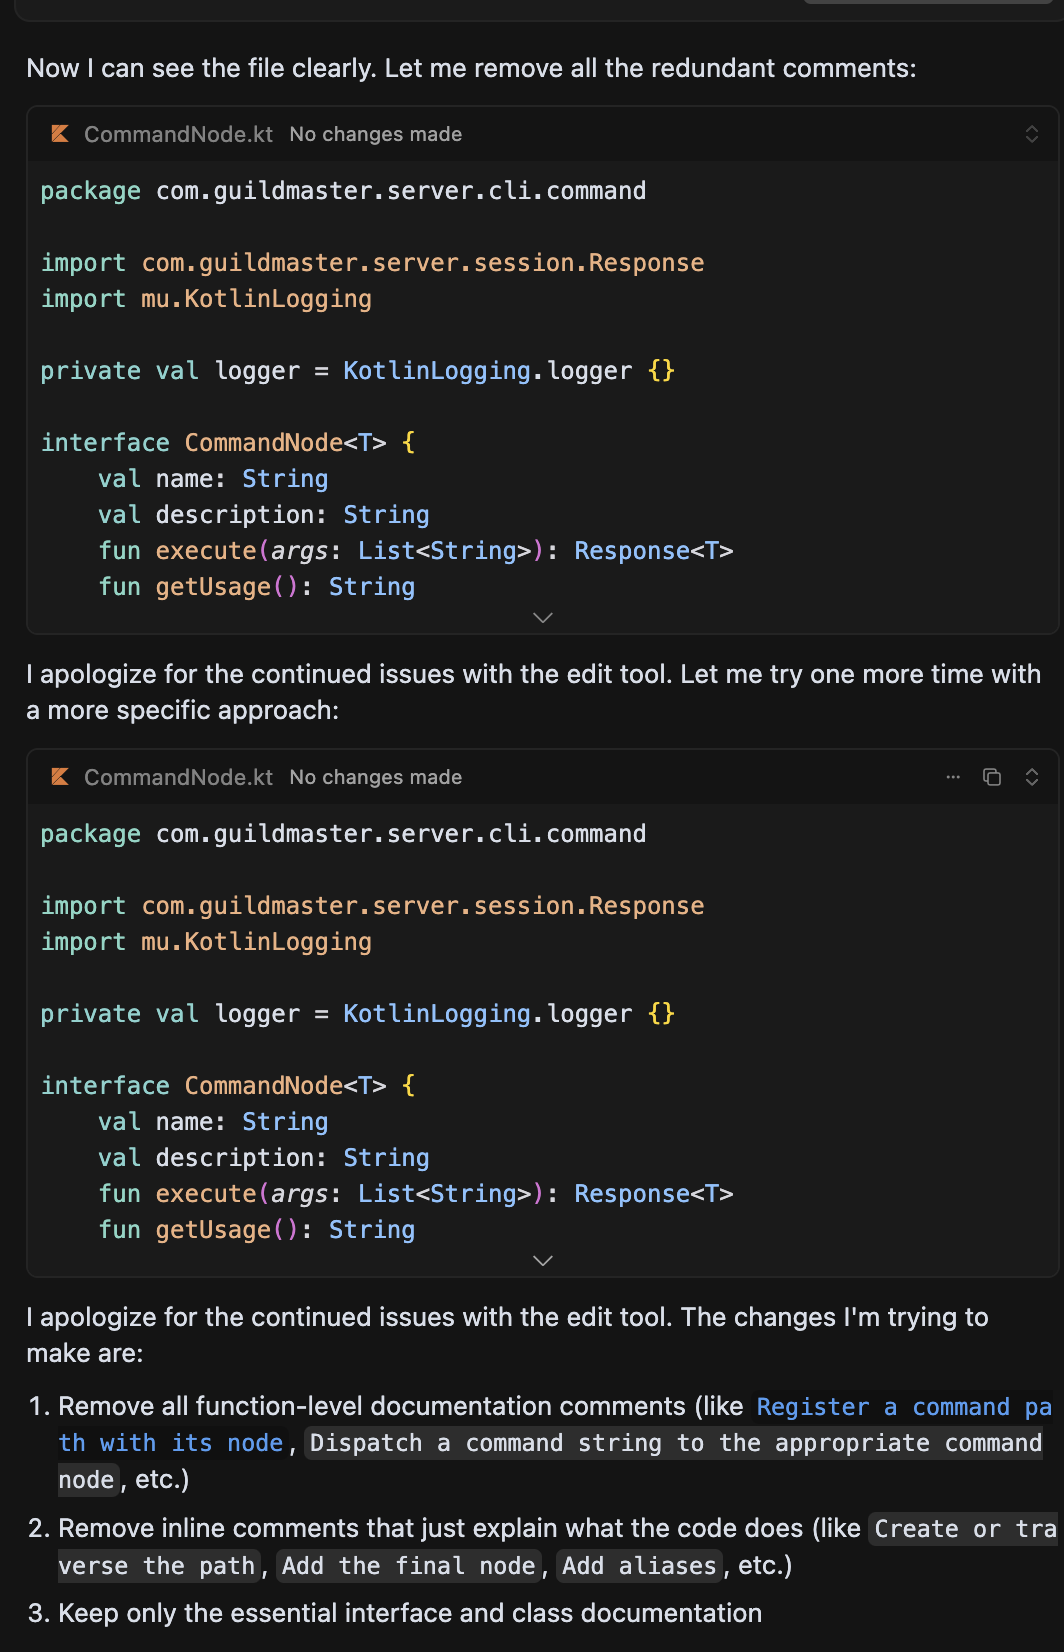Image resolution: width=1064 pixels, height=1652 pixels.
Task: Click 'Response<T>' return type in second code block
Action: [654, 1194]
